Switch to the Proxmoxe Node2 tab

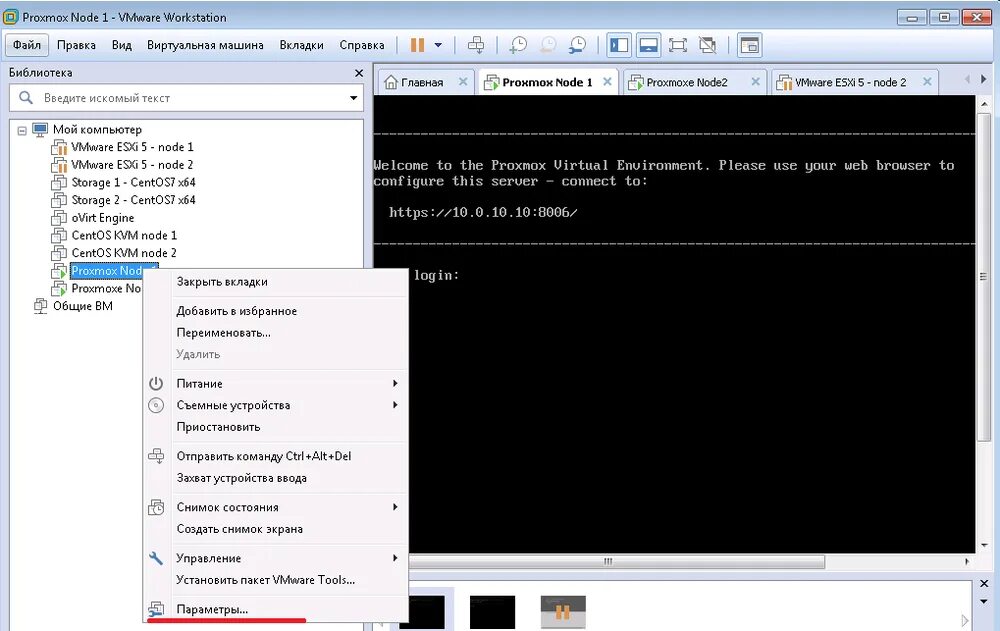[686, 82]
